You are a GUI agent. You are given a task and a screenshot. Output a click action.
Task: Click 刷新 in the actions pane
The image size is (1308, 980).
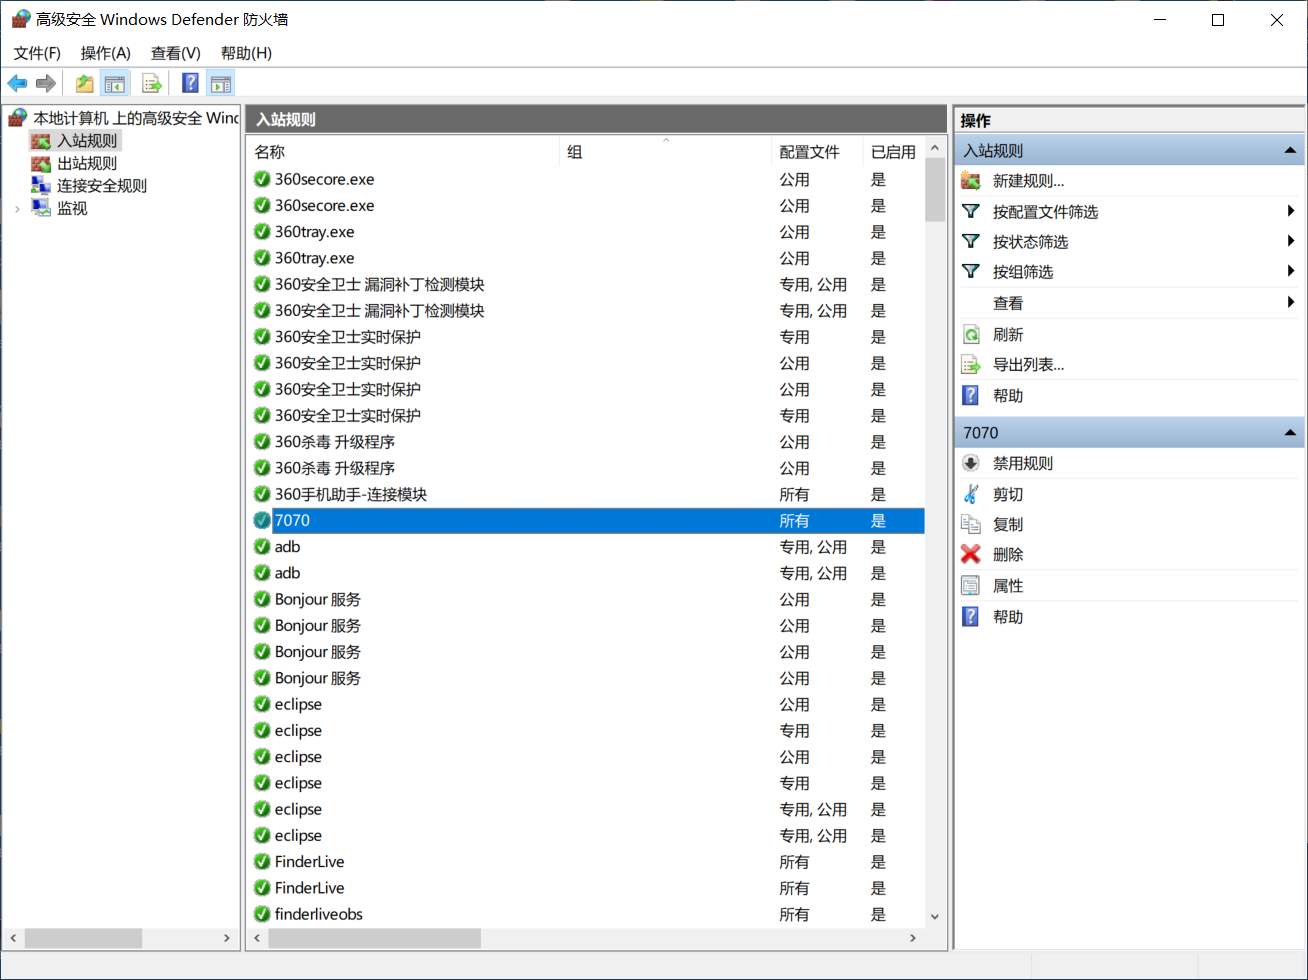pos(1008,334)
